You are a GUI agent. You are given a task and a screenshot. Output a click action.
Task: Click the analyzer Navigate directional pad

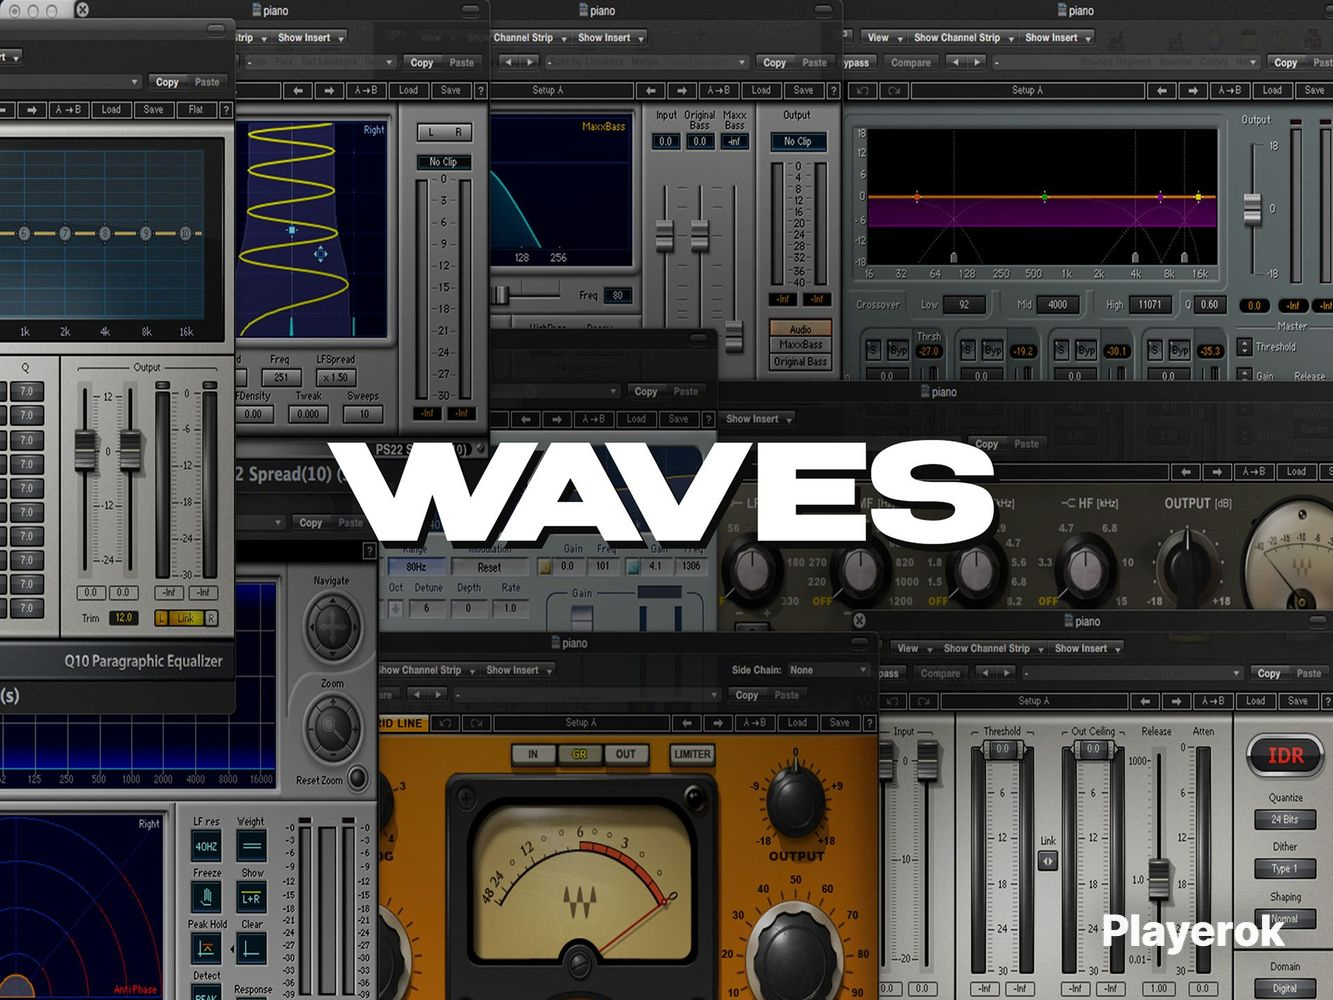tap(332, 627)
